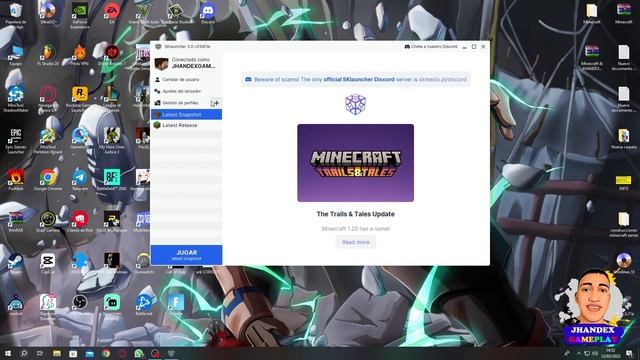
Task: Open the Battle.net desktop shortcut
Action: (x=144, y=305)
